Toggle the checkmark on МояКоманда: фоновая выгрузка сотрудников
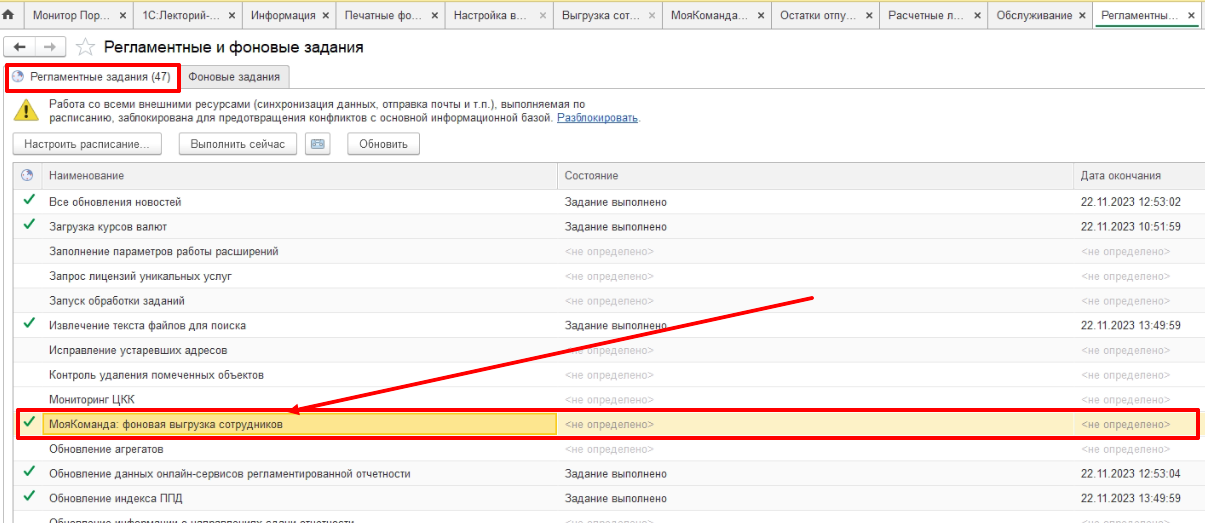Screen dimensions: 1205x523 29,423
